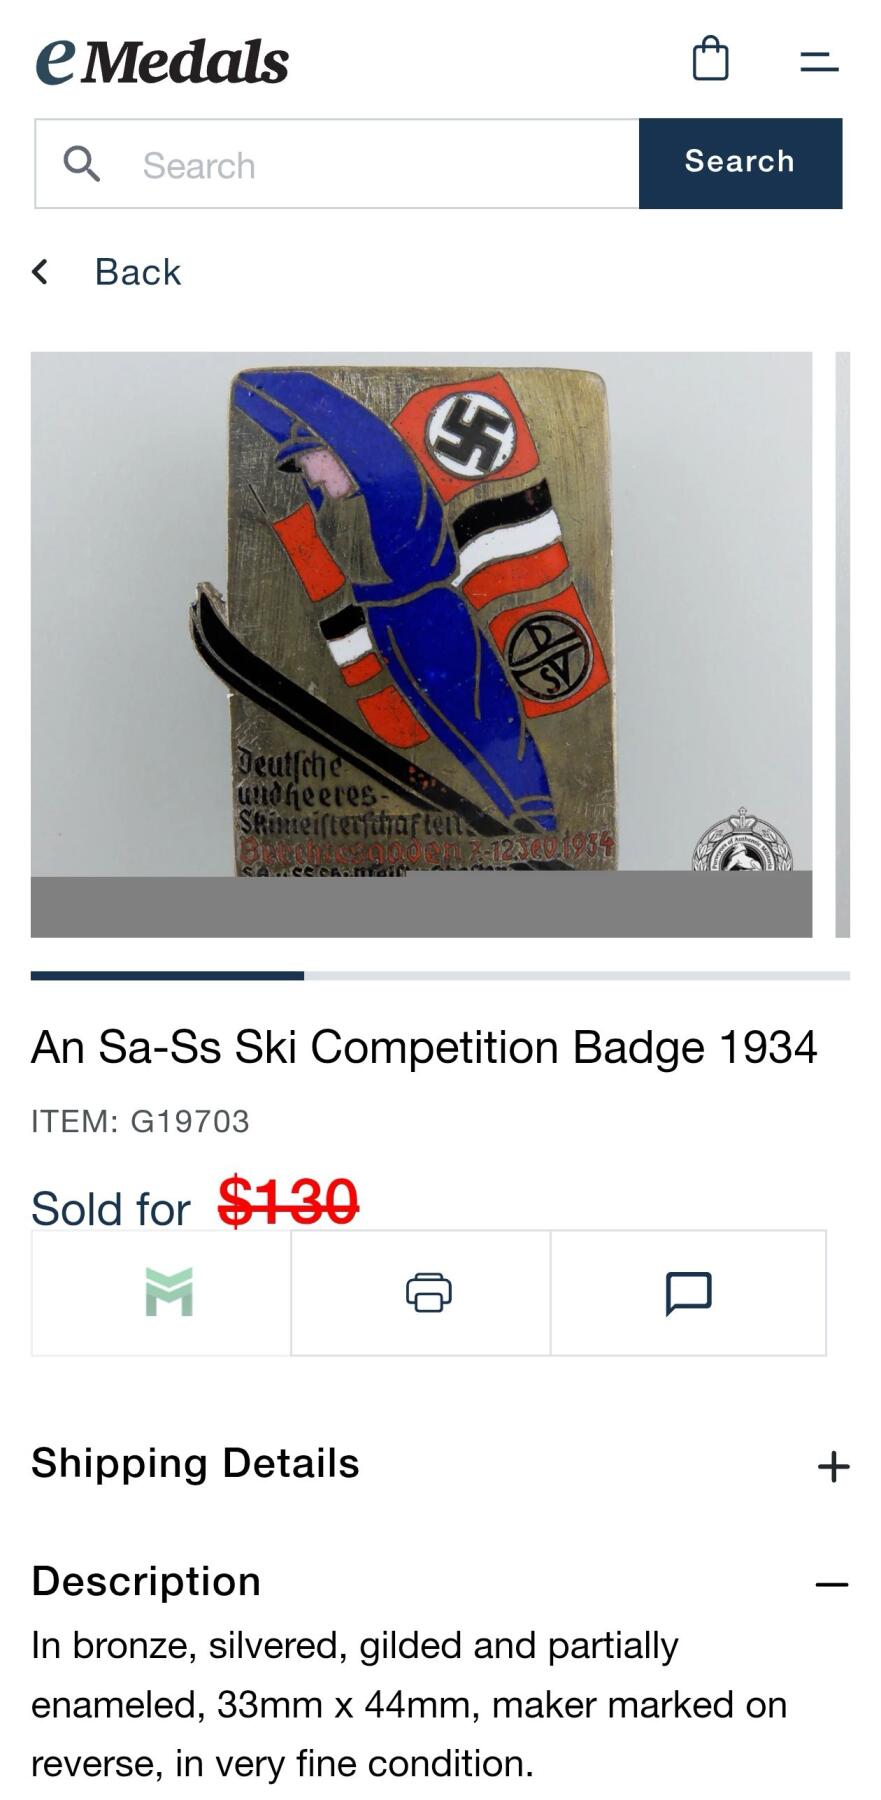Click the magnifying glass search icon
The image size is (881, 1800).
81,163
